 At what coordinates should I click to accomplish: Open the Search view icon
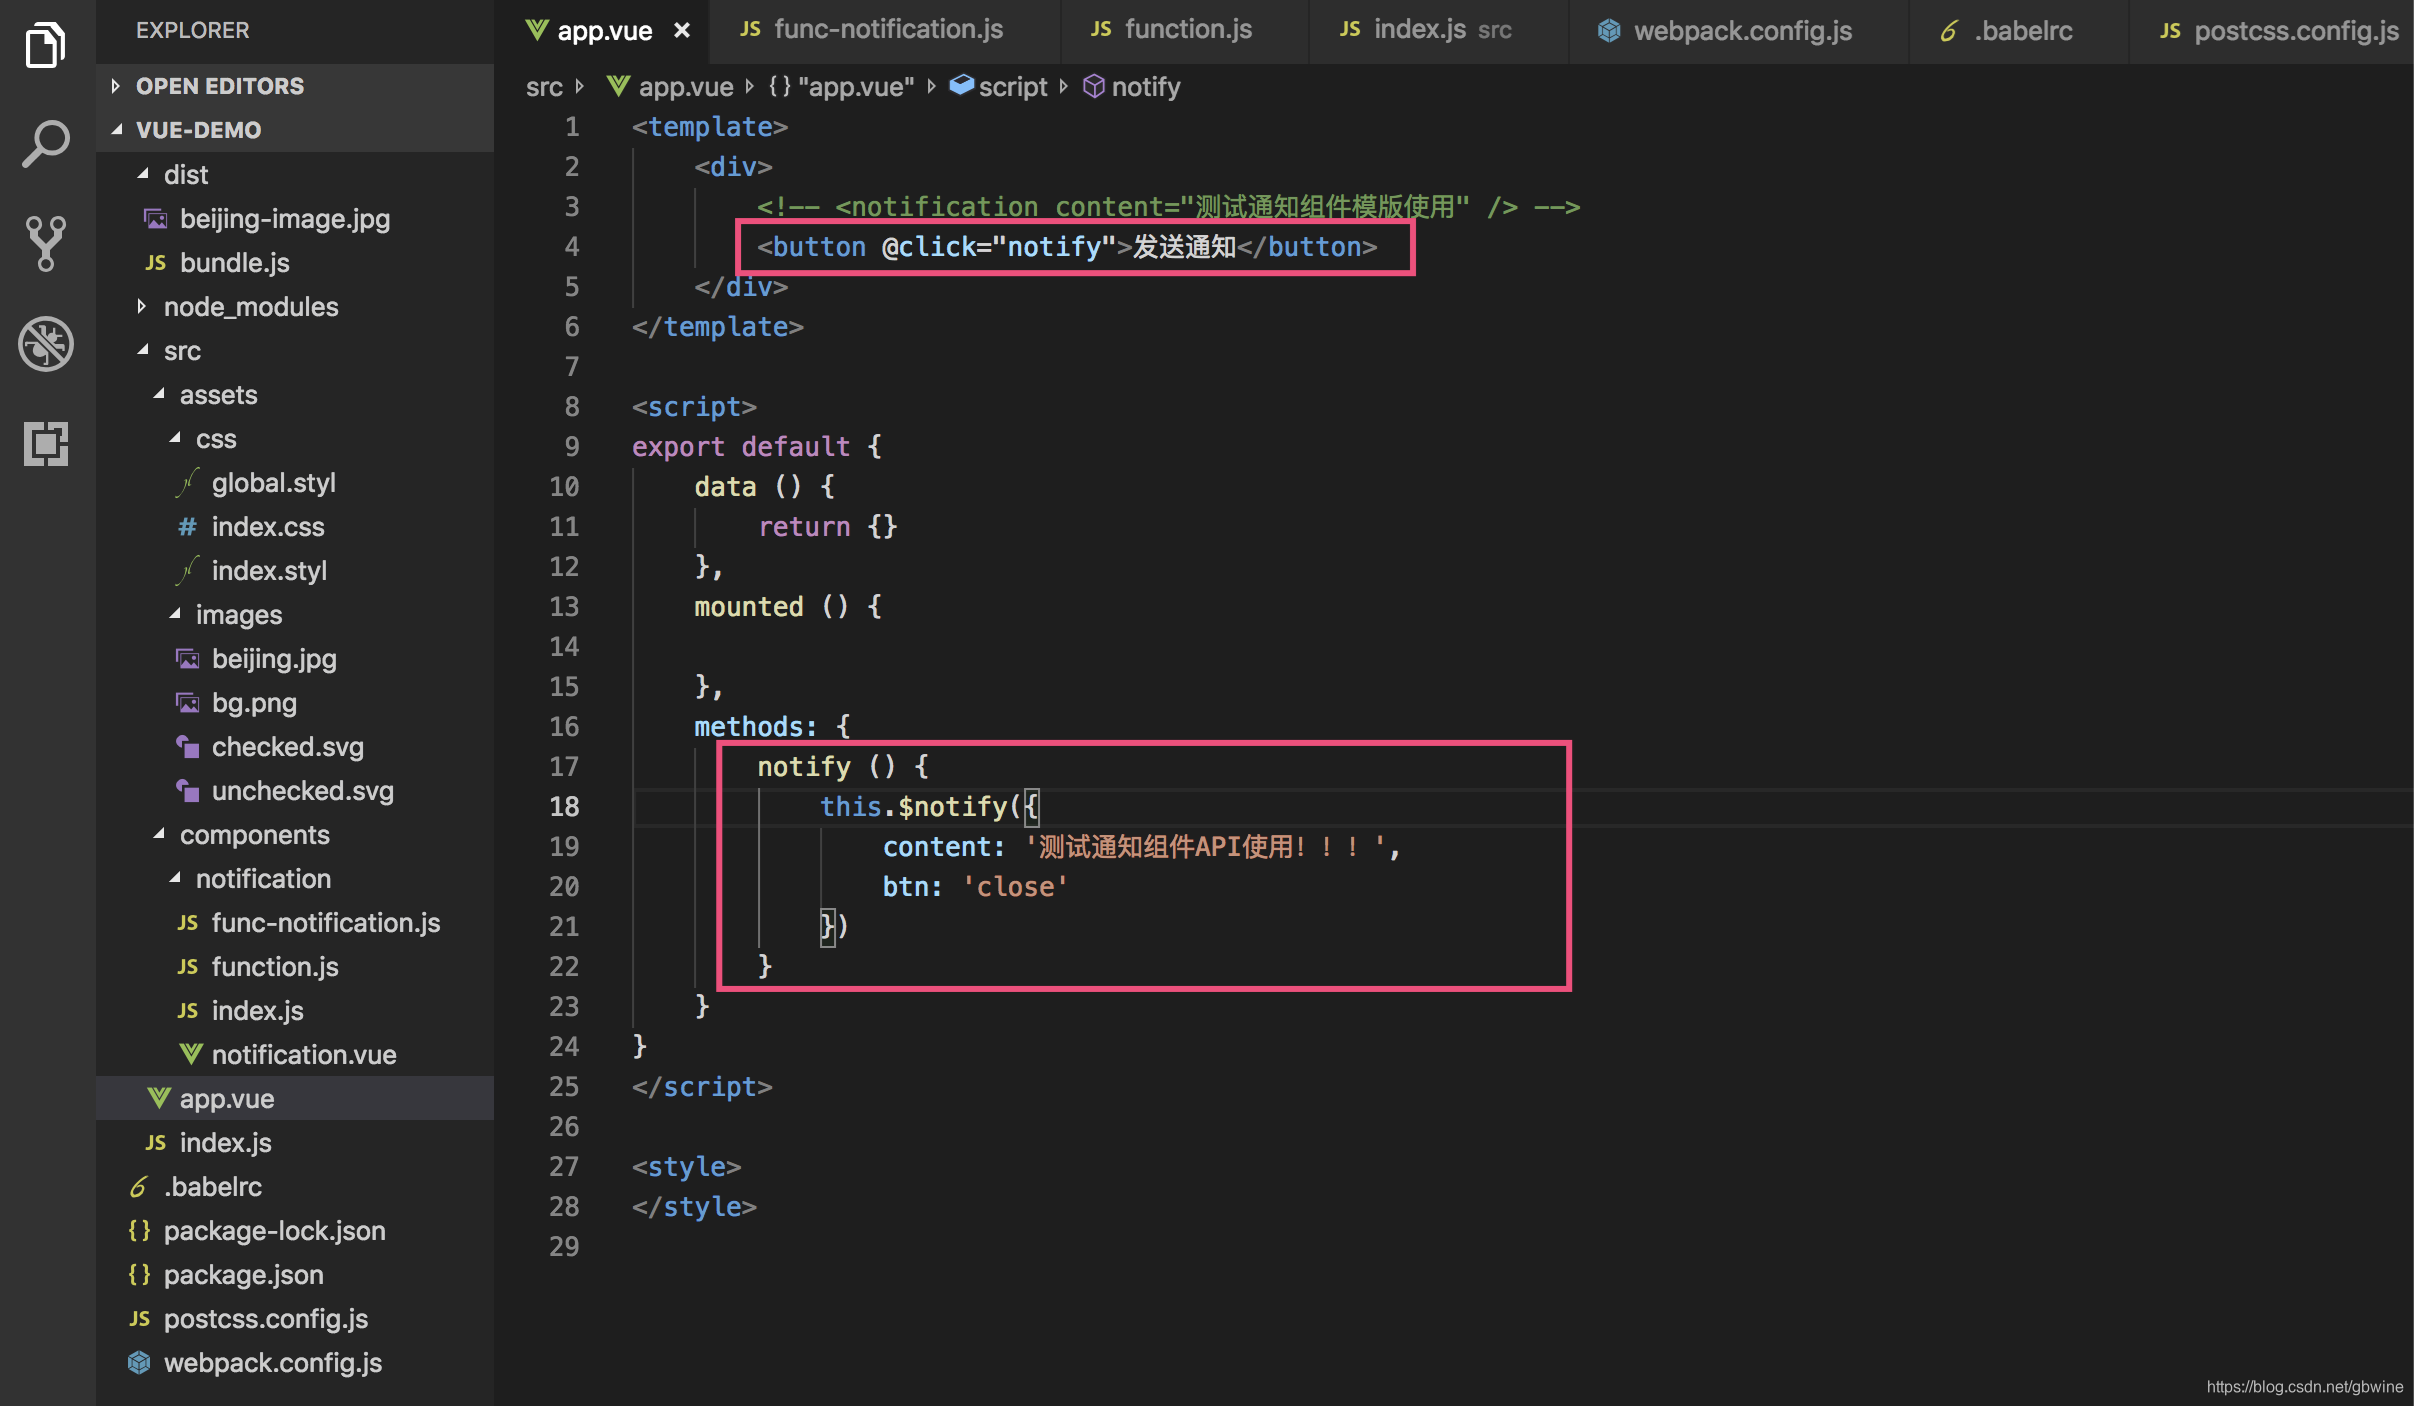coord(45,144)
